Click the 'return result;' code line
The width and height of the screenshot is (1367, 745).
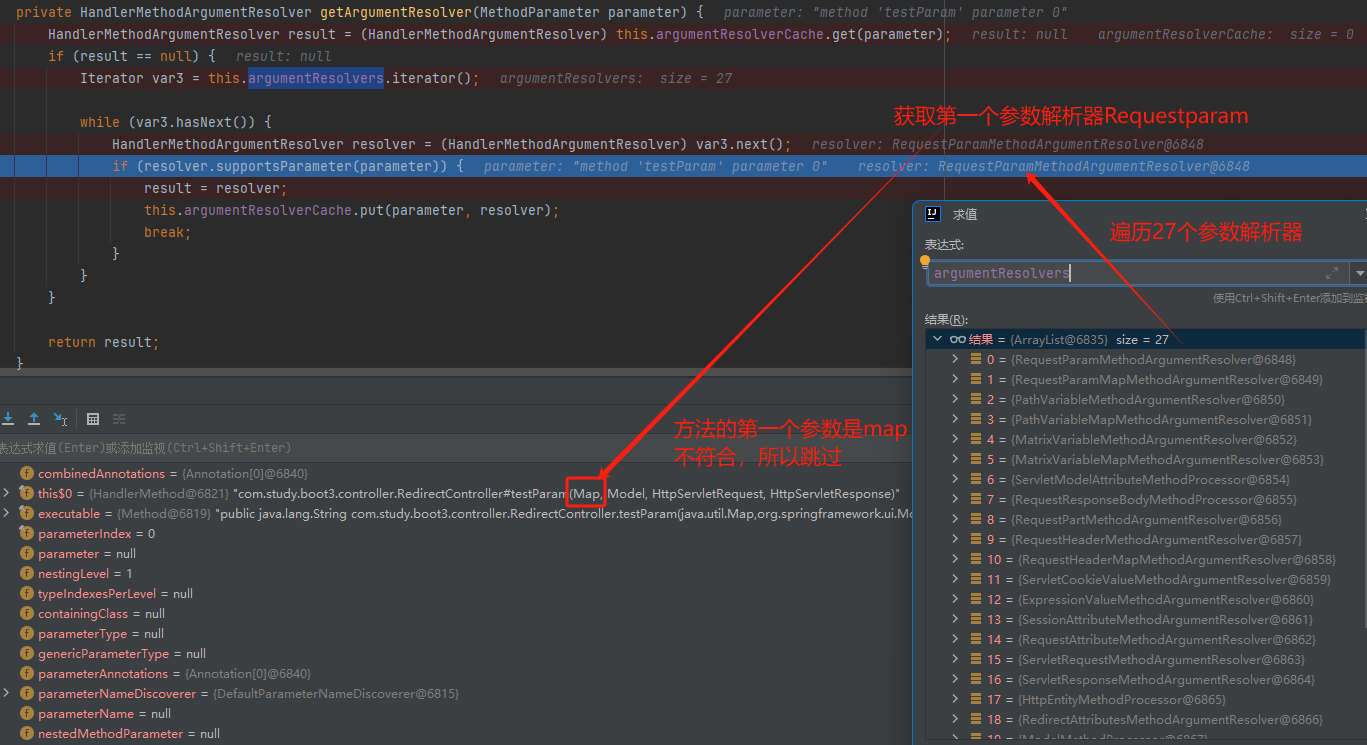point(103,342)
